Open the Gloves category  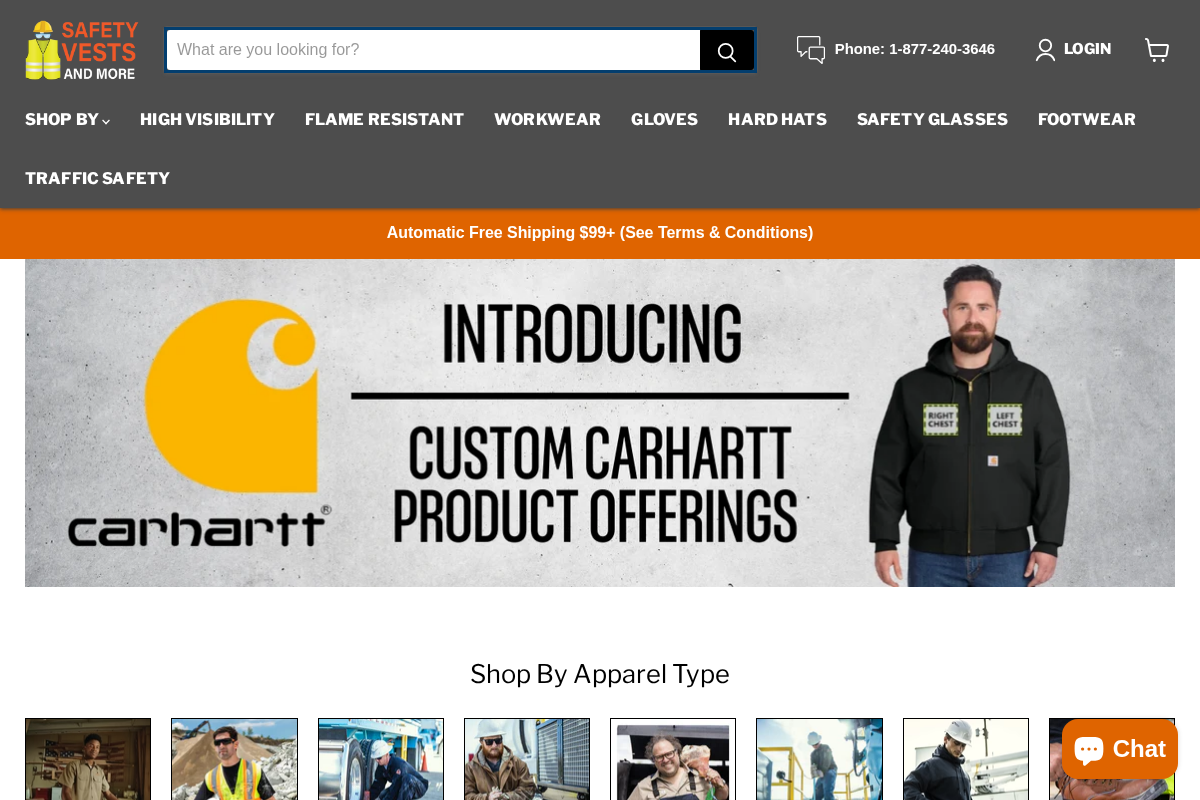pos(664,119)
